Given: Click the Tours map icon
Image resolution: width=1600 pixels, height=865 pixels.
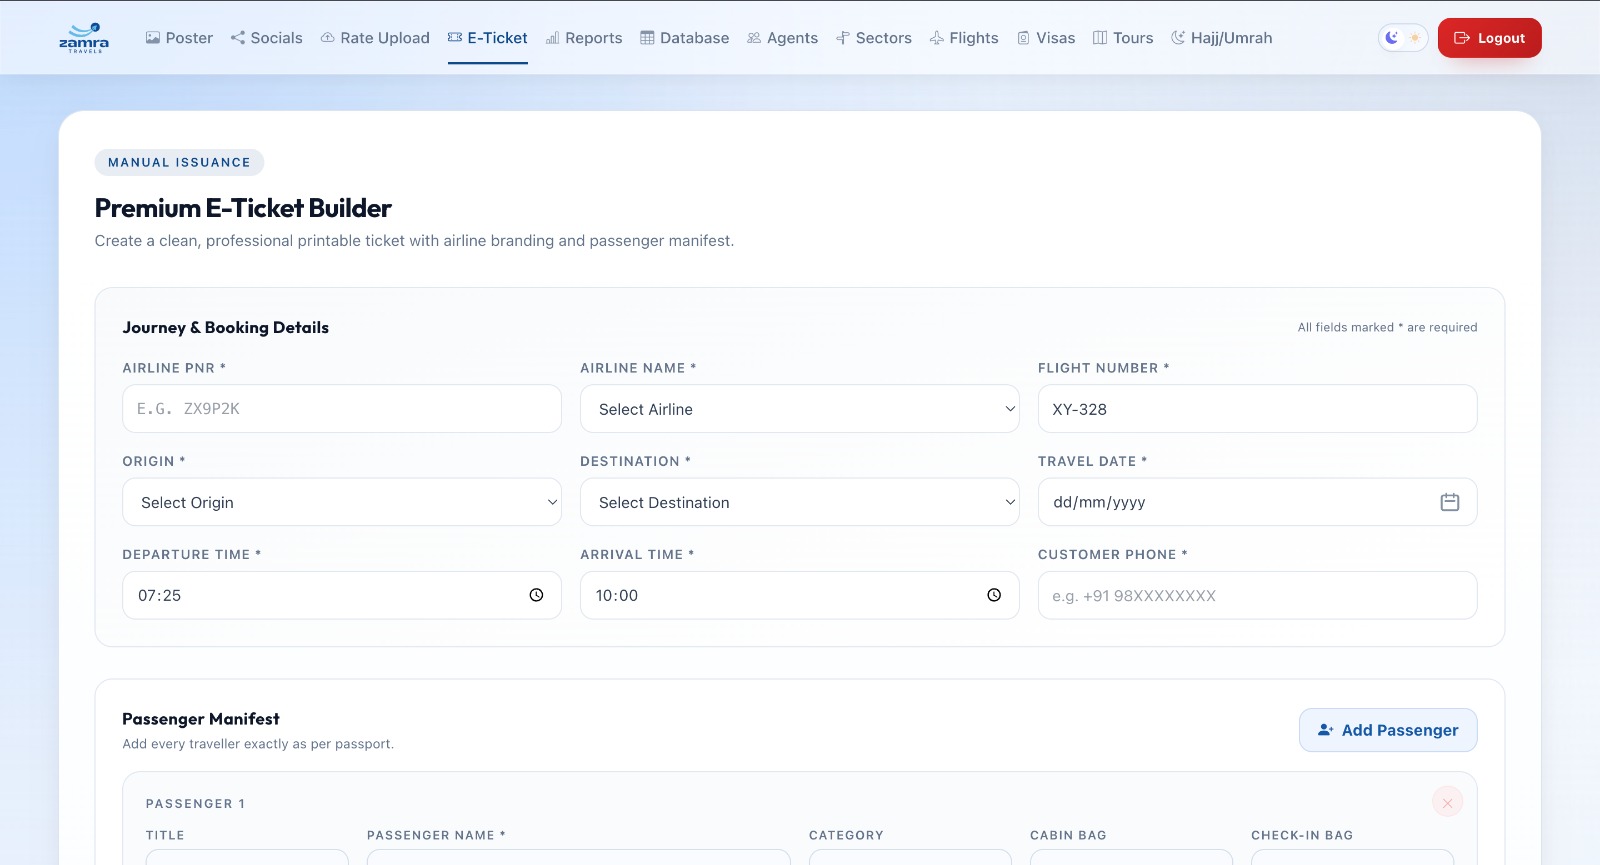Looking at the screenshot, I should pyautogui.click(x=1100, y=38).
